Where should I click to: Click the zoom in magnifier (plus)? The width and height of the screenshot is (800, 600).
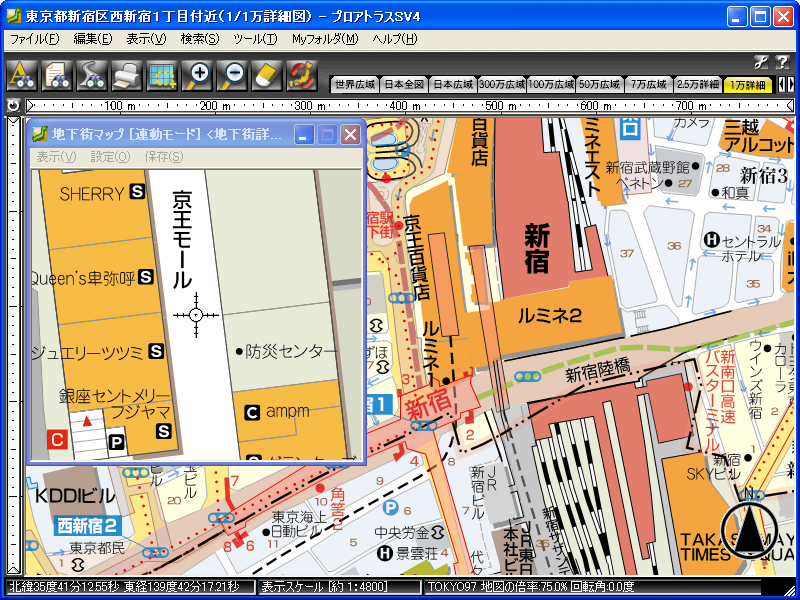click(196, 76)
